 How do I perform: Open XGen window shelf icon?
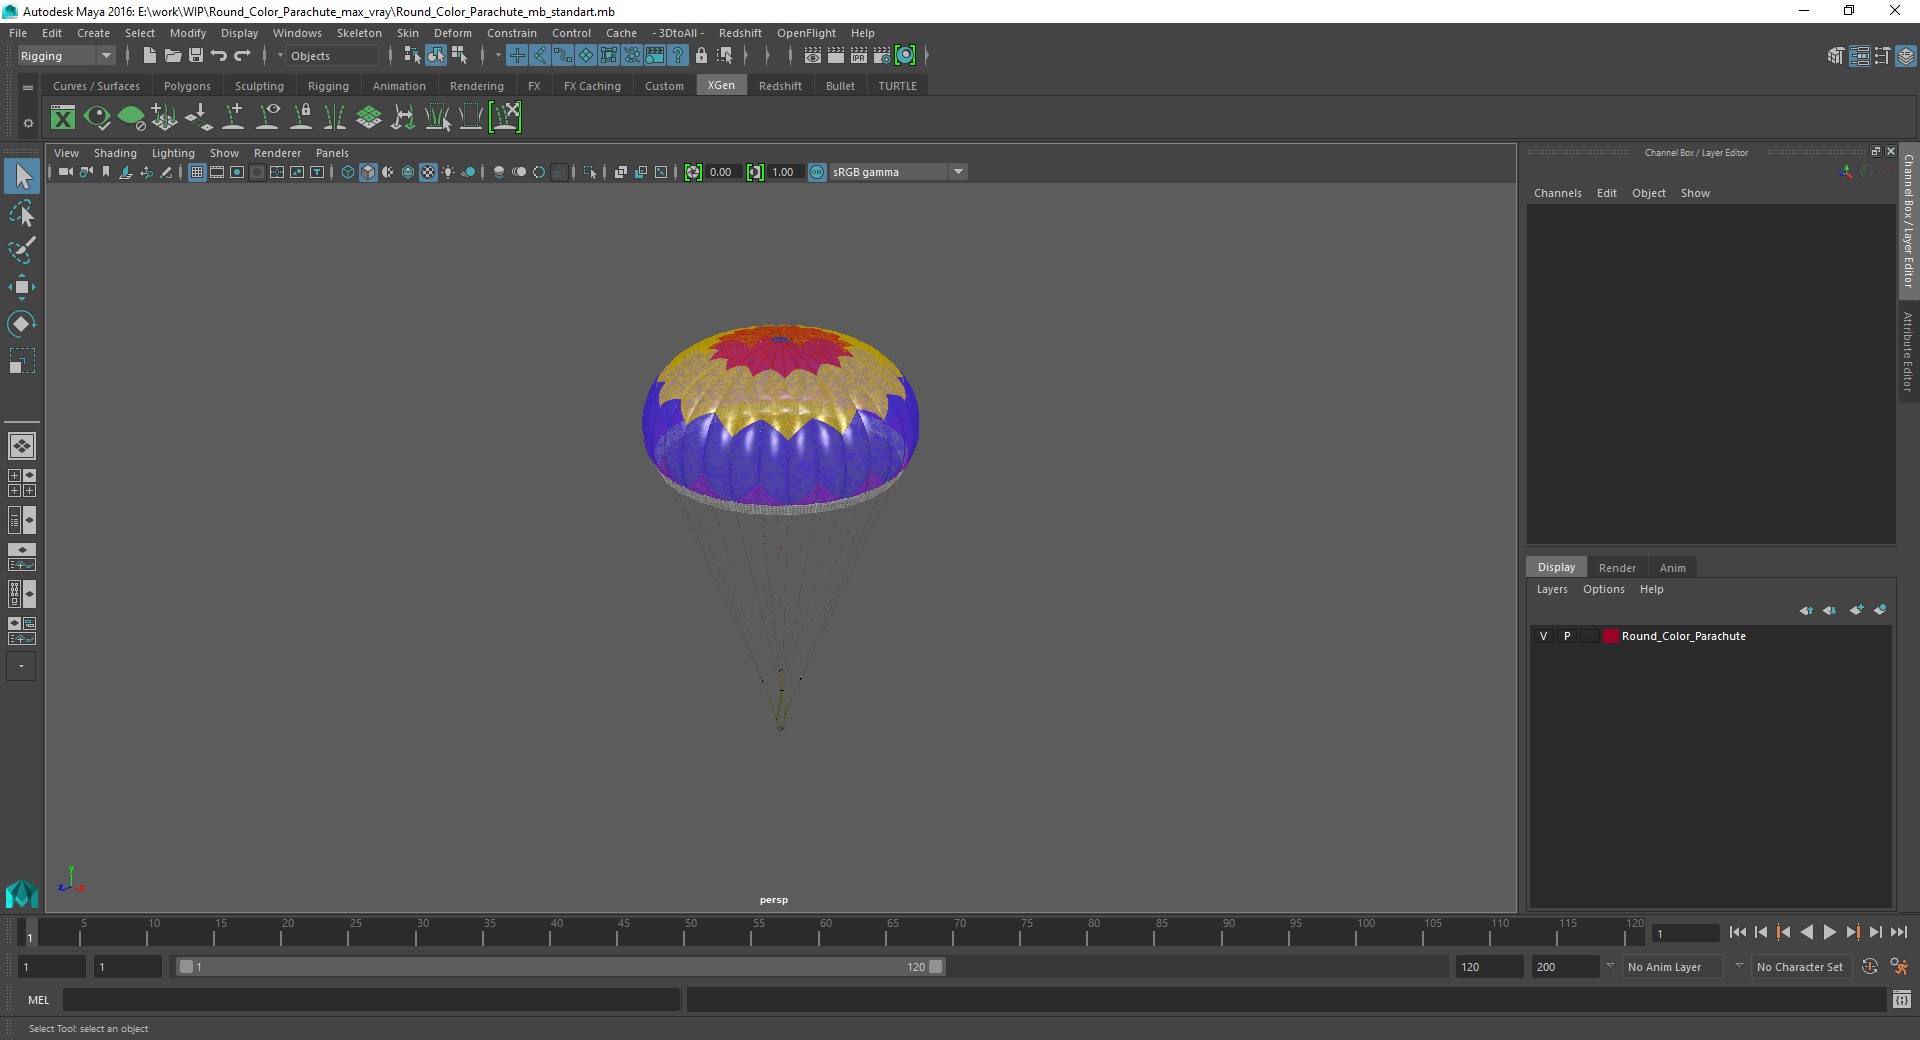63,118
